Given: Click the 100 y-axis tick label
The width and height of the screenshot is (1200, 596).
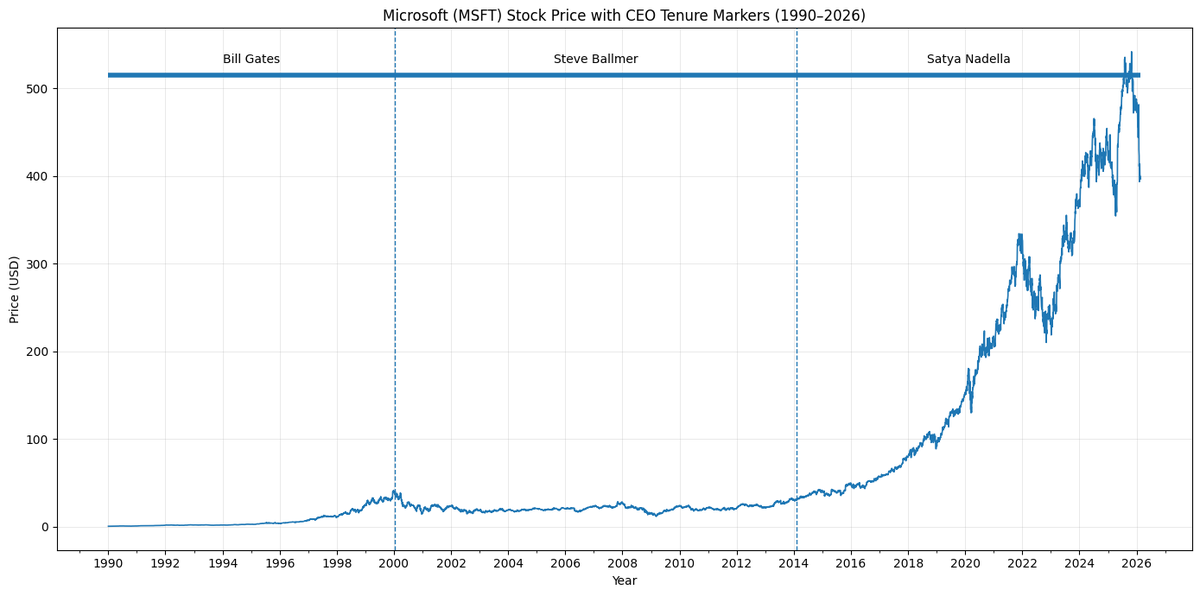Looking at the screenshot, I should tap(38, 439).
